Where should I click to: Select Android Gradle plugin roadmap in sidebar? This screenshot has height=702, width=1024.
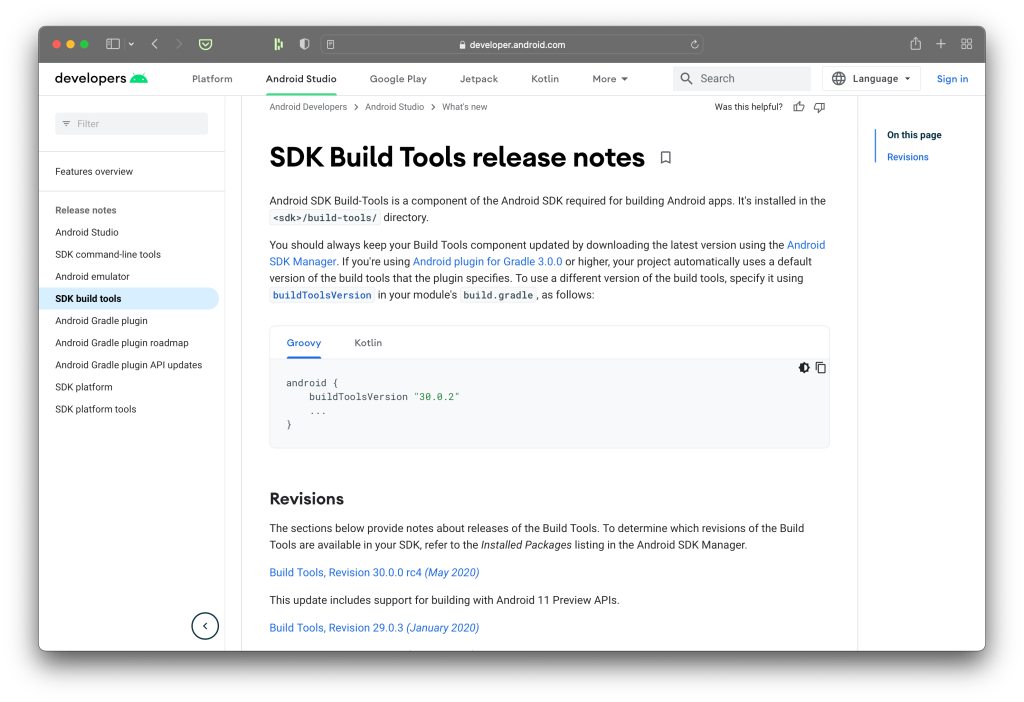tap(122, 343)
